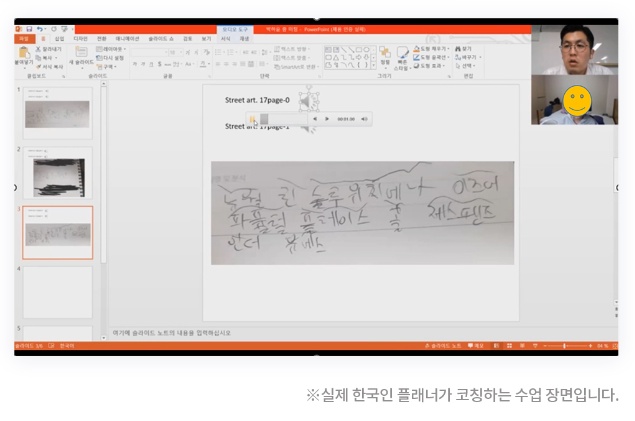Expand the shapes gallery with More arrow
The height and width of the screenshot is (421, 635).
[x=373, y=65]
